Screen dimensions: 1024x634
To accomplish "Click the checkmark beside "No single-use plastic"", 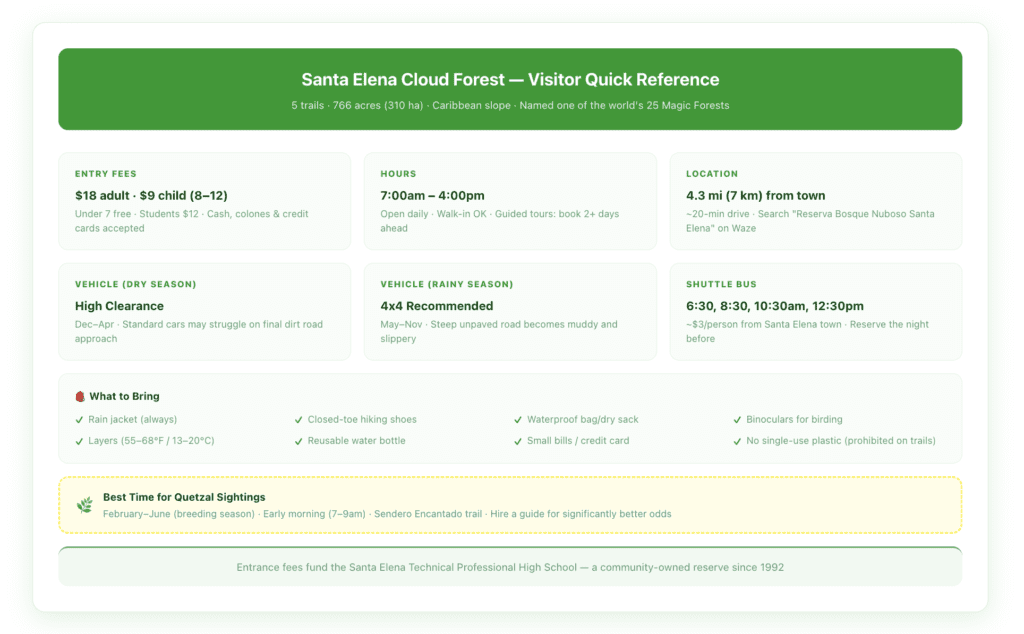I will tap(737, 440).
